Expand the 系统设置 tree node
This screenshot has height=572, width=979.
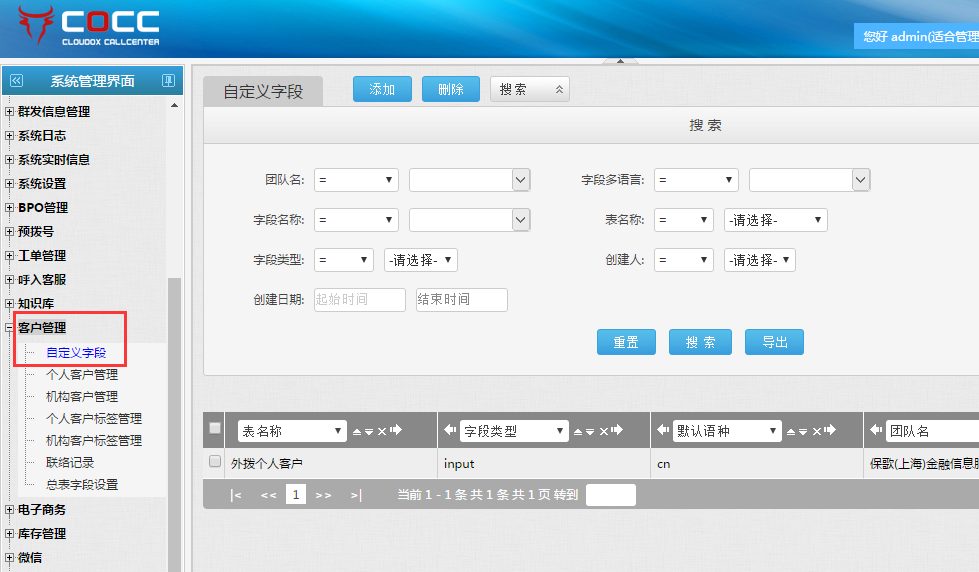point(9,184)
